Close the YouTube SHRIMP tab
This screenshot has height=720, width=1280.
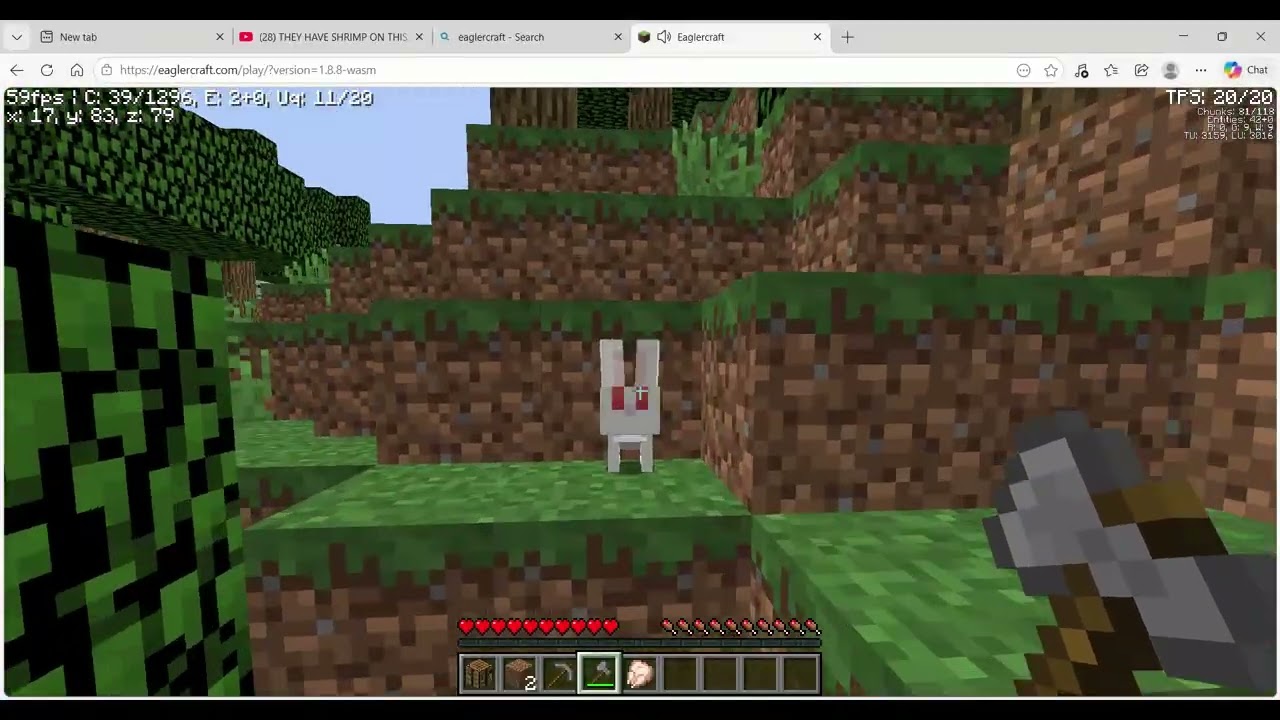point(419,37)
